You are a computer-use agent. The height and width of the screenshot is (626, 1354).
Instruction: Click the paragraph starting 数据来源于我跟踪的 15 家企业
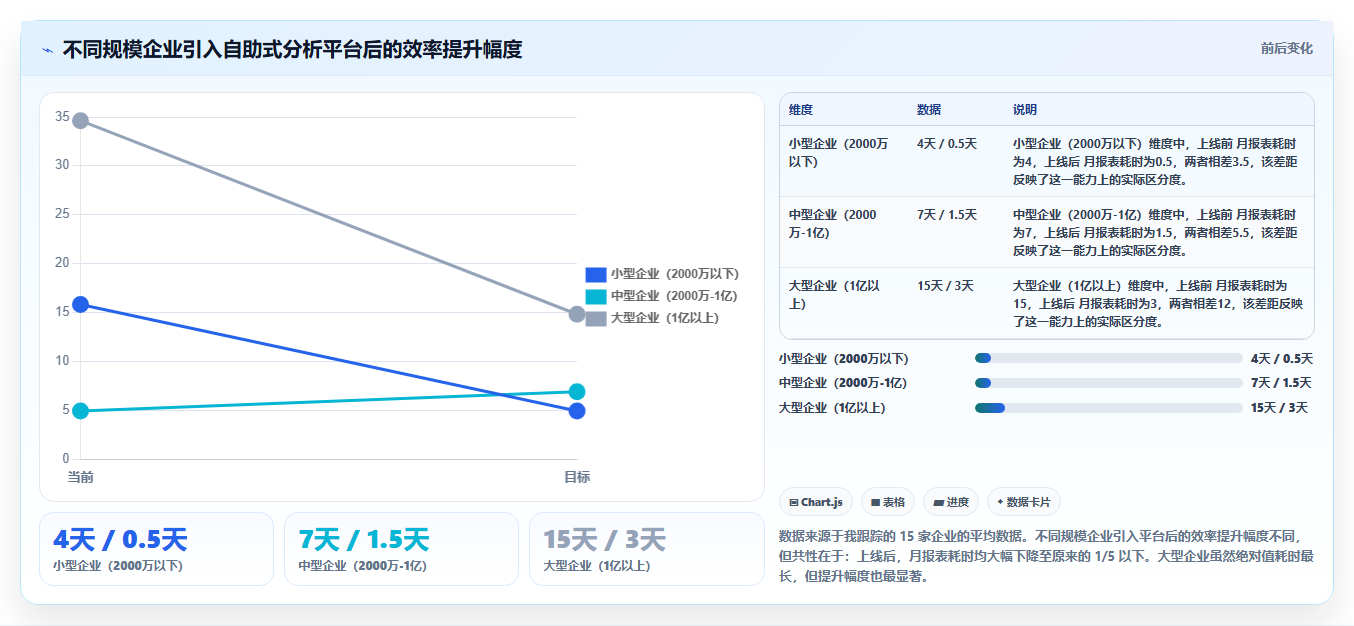[1045, 556]
